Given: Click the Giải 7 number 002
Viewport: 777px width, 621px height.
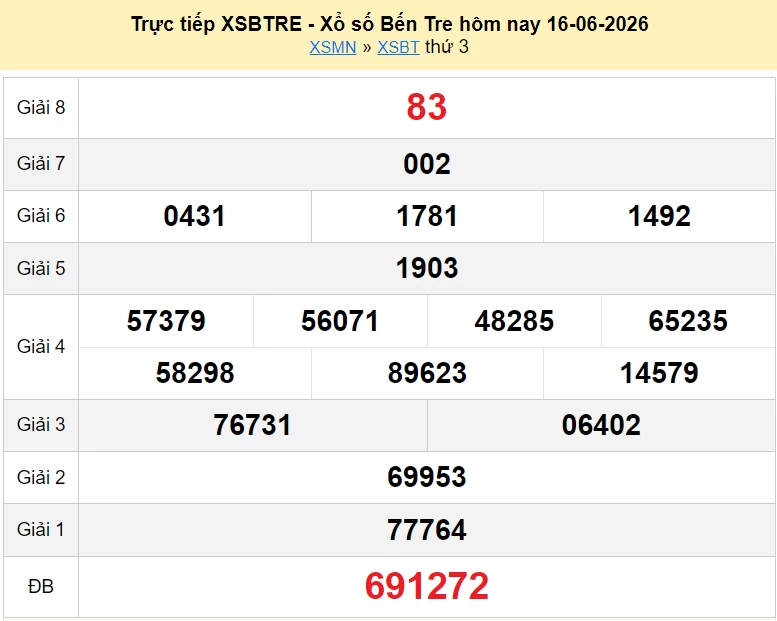Looking at the screenshot, I should 427,164.
